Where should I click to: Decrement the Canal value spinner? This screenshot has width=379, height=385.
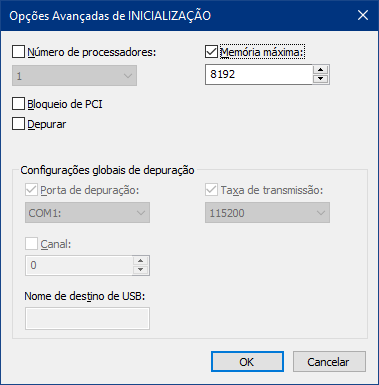click(x=141, y=270)
